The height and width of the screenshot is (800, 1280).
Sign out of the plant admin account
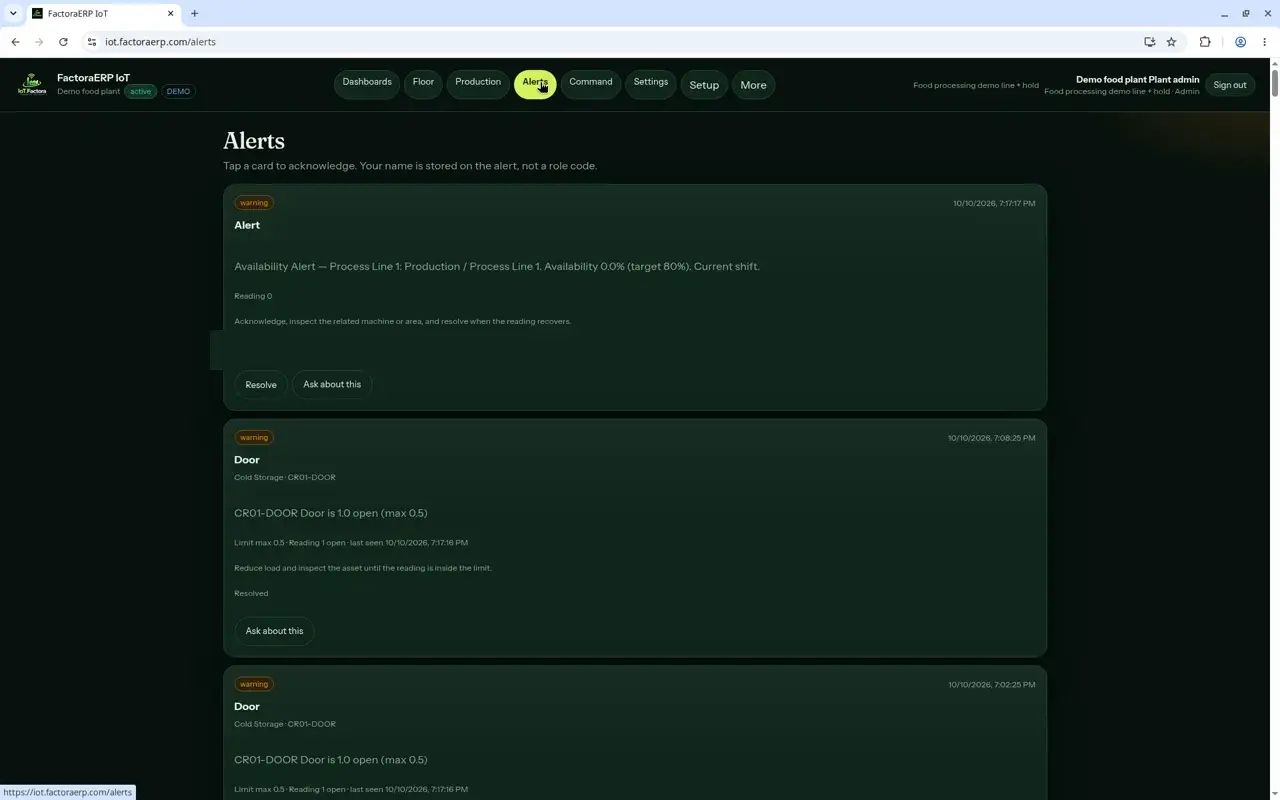[1230, 85]
